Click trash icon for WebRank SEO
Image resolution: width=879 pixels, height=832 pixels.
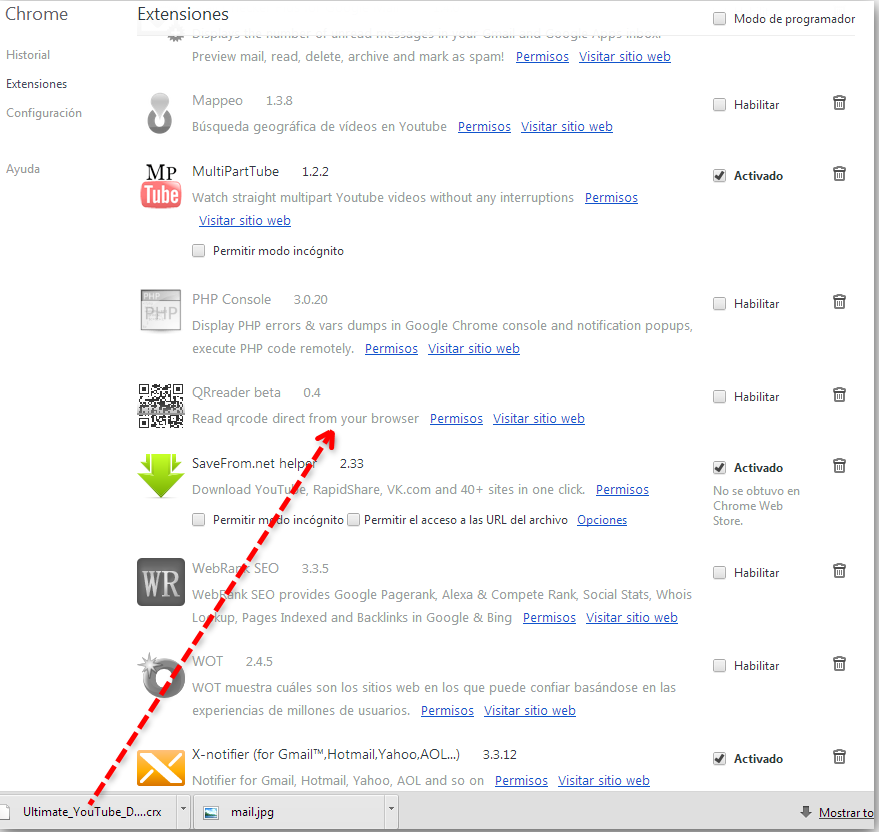click(839, 571)
